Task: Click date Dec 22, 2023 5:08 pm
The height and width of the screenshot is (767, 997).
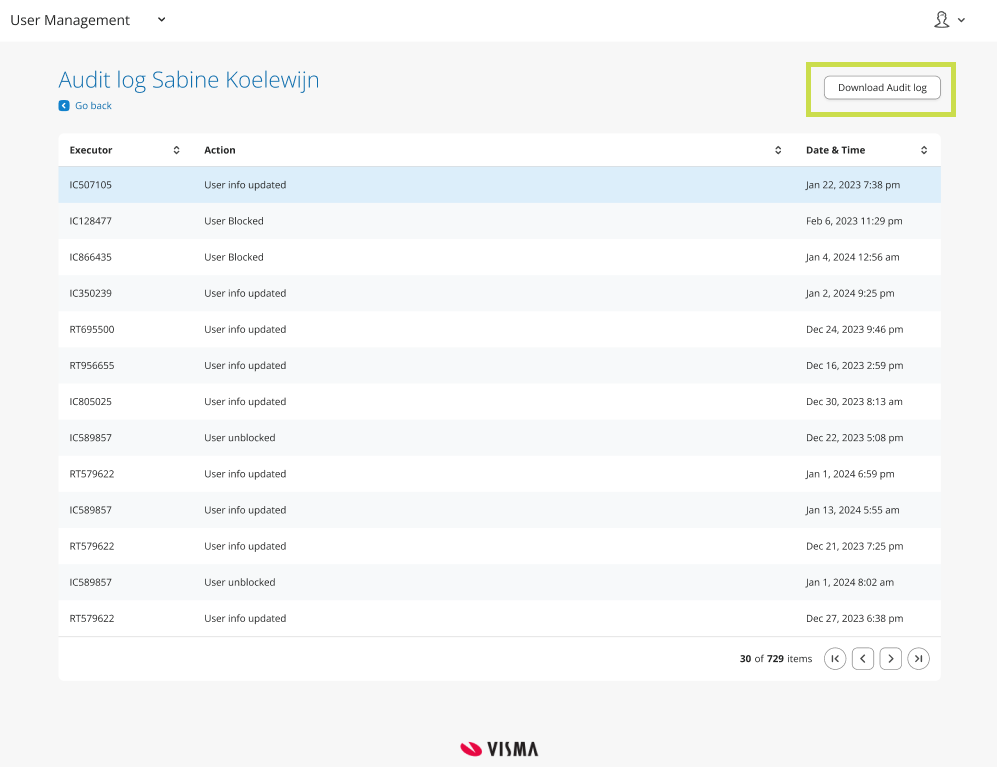Action: (855, 438)
